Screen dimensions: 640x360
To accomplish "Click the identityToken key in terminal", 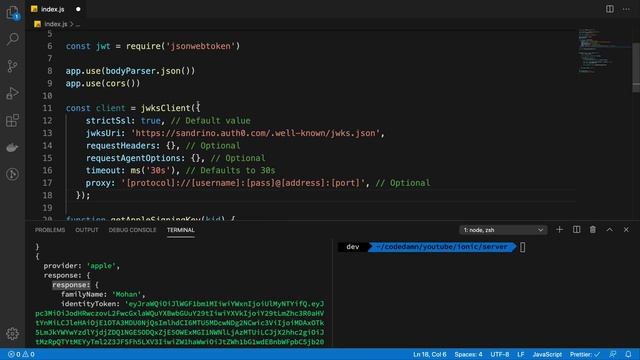I will pos(91,304).
